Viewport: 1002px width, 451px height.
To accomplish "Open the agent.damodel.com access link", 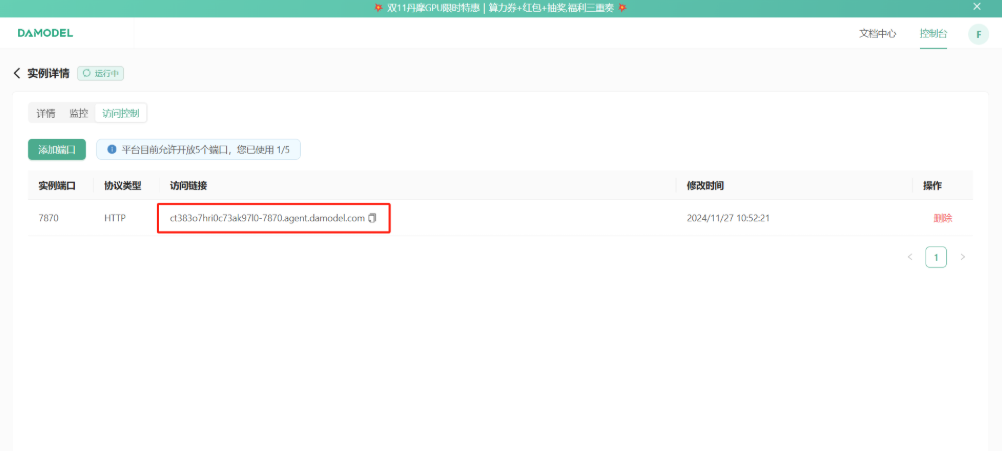I will 267,218.
